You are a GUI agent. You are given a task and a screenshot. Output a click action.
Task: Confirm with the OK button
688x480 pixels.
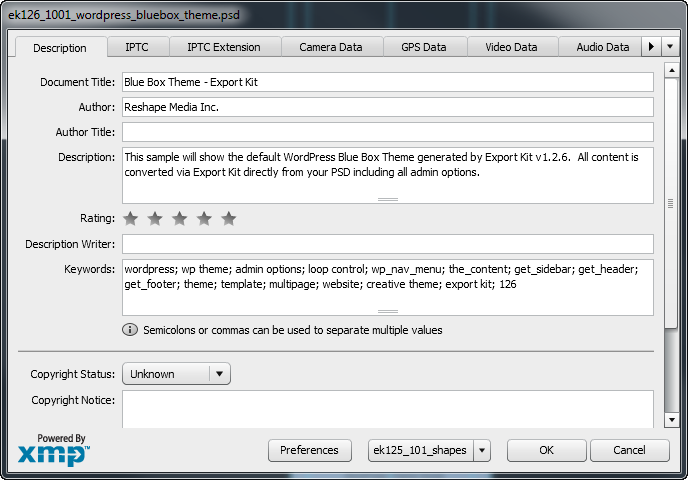coord(546,450)
